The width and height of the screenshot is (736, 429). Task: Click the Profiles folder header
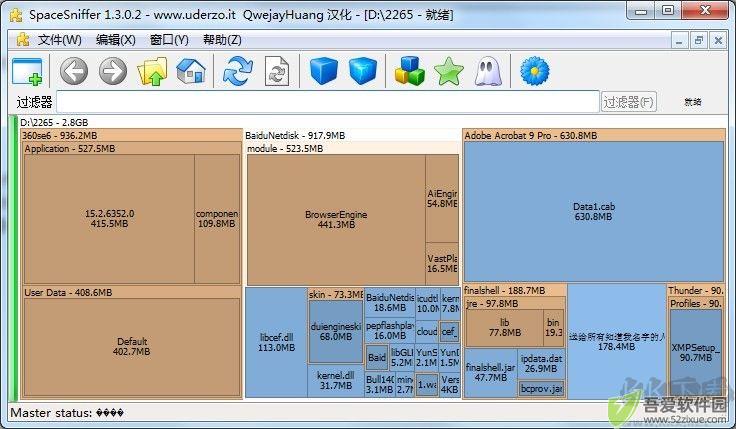(x=696, y=304)
